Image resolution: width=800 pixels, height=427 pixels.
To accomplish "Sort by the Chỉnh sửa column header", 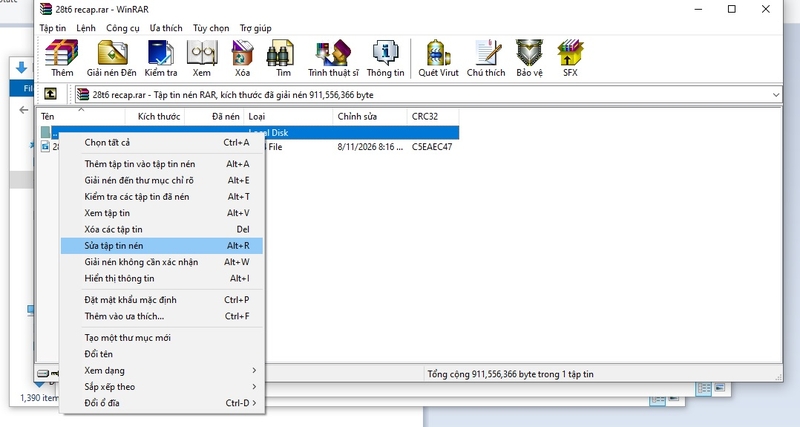I will (x=370, y=116).
